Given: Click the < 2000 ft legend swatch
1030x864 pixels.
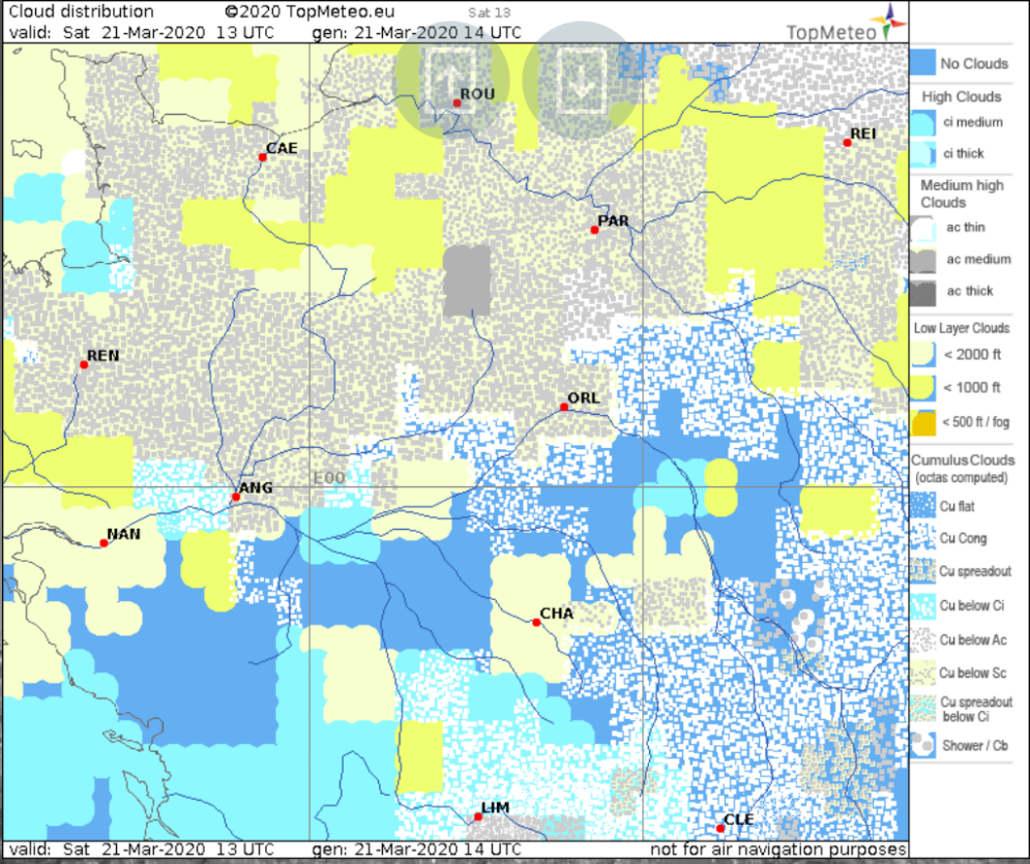Looking at the screenshot, I should [922, 355].
